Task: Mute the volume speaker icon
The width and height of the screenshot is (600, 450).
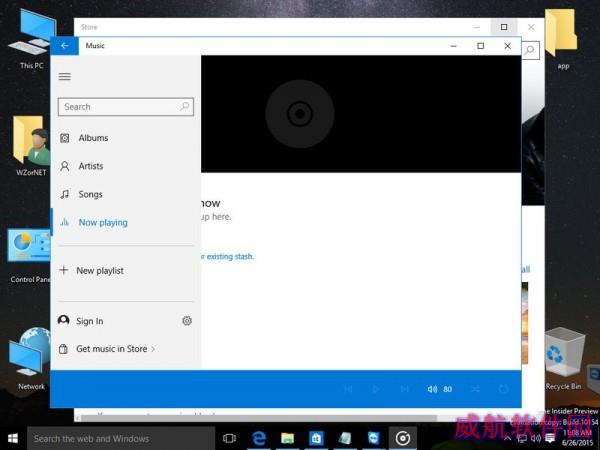Action: coord(432,389)
